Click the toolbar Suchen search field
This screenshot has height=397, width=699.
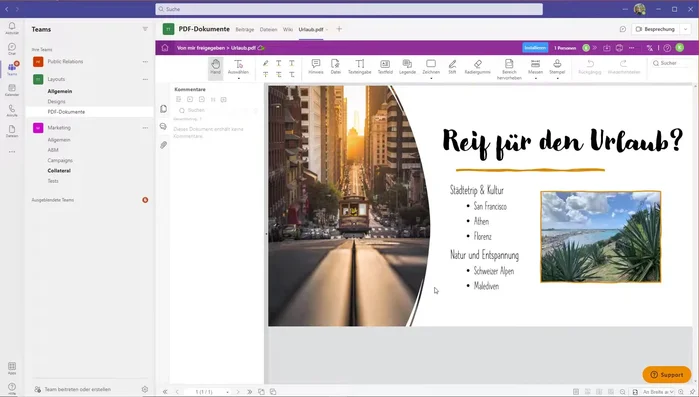(x=671, y=63)
